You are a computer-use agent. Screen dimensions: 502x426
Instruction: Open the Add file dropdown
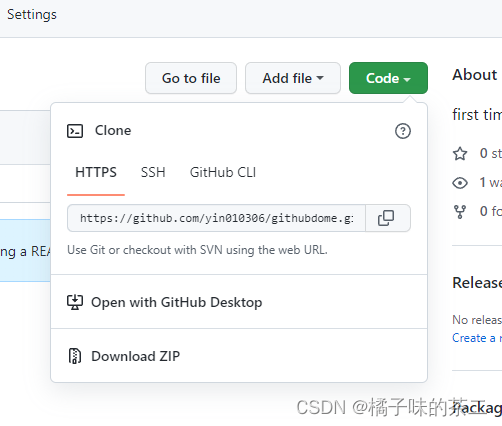coord(293,78)
